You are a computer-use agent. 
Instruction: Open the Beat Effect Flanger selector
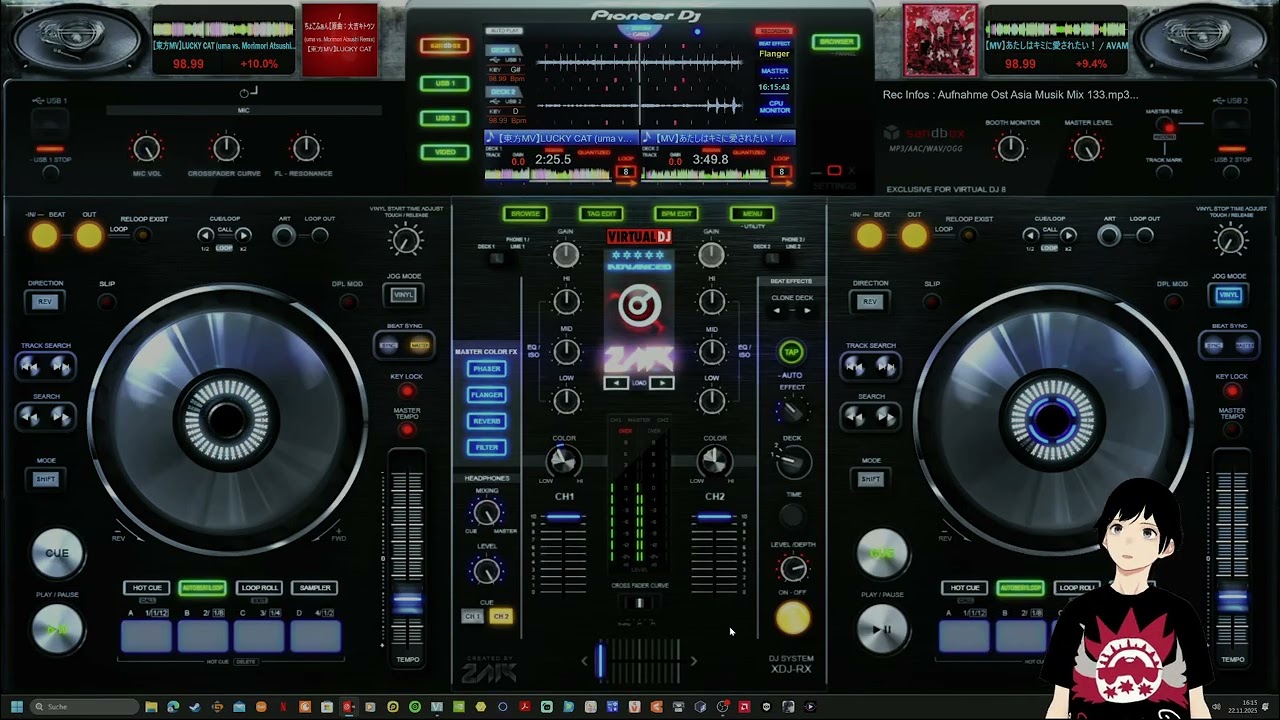(774, 53)
